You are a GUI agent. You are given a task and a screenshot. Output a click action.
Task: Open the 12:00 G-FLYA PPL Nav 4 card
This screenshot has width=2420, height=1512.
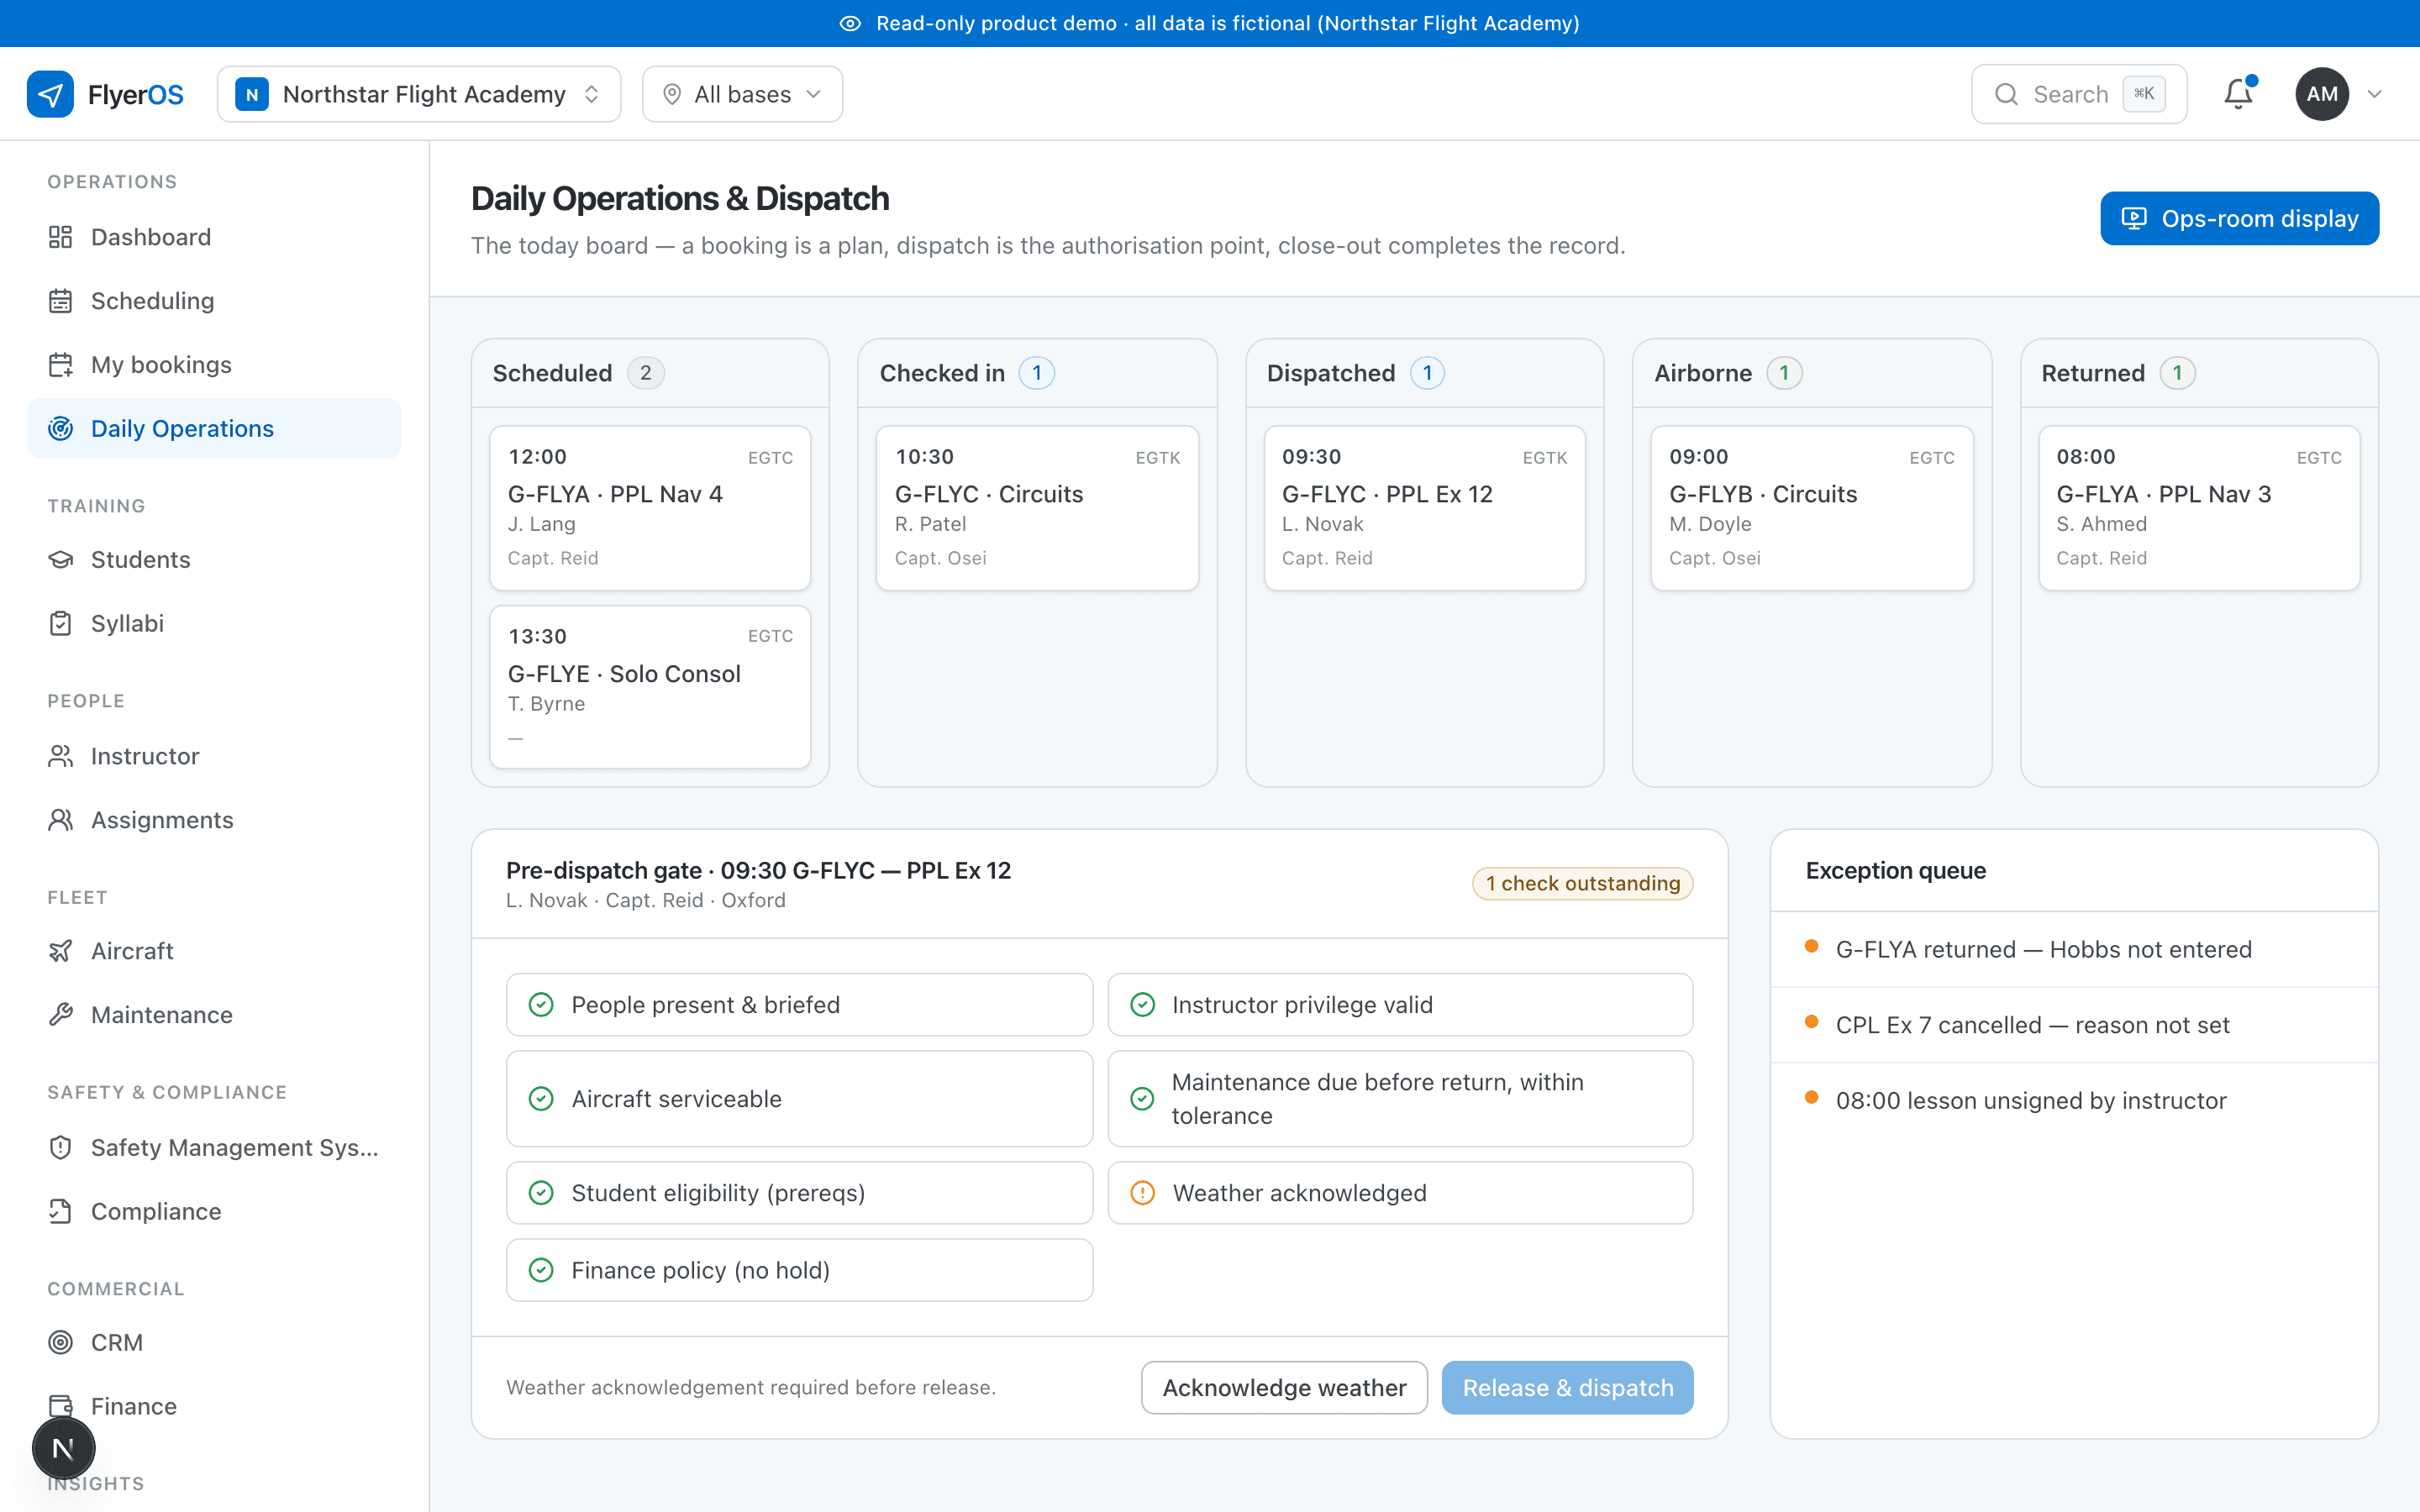[x=650, y=508]
